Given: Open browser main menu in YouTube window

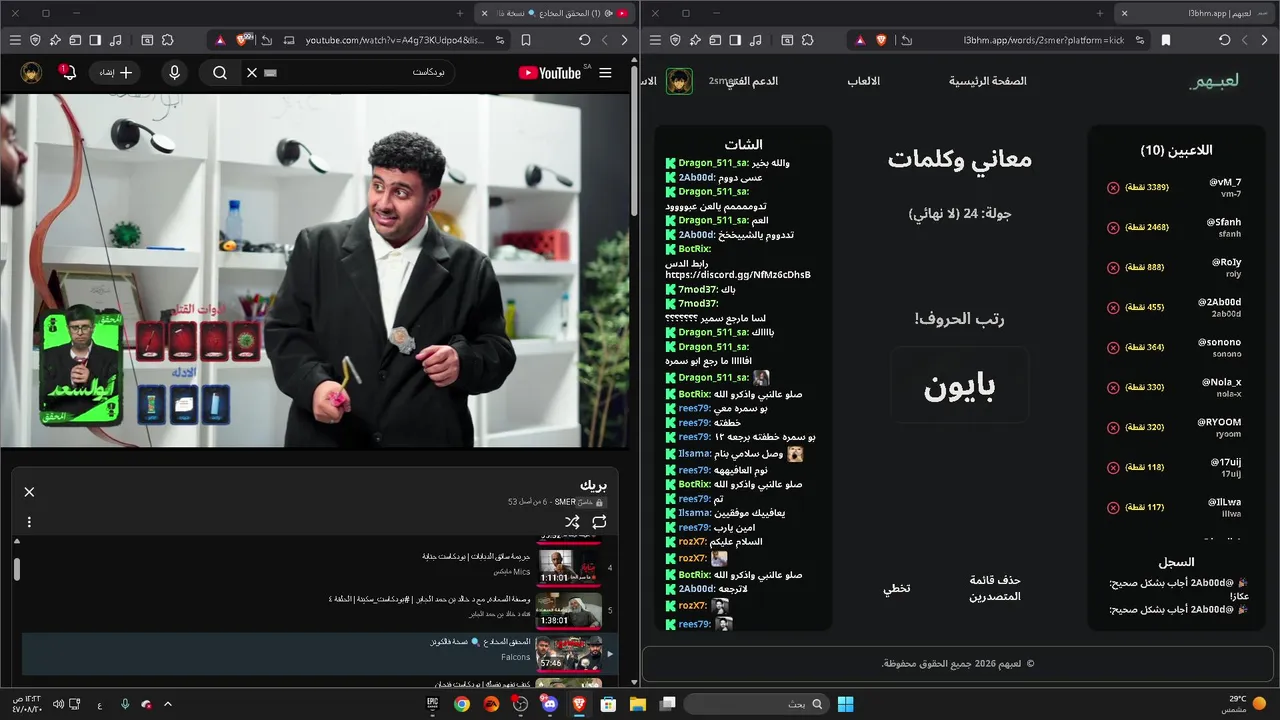Looking at the screenshot, I should (15, 40).
